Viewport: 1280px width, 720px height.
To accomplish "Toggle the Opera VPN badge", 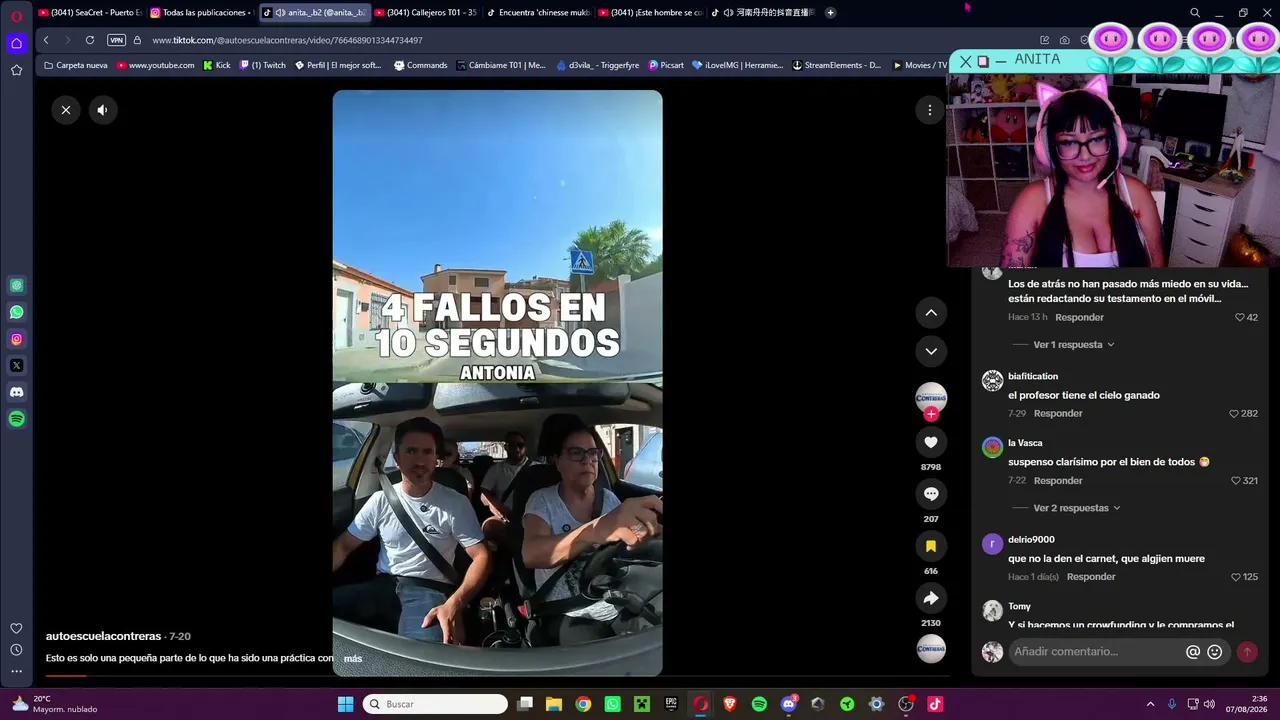I will coord(116,40).
